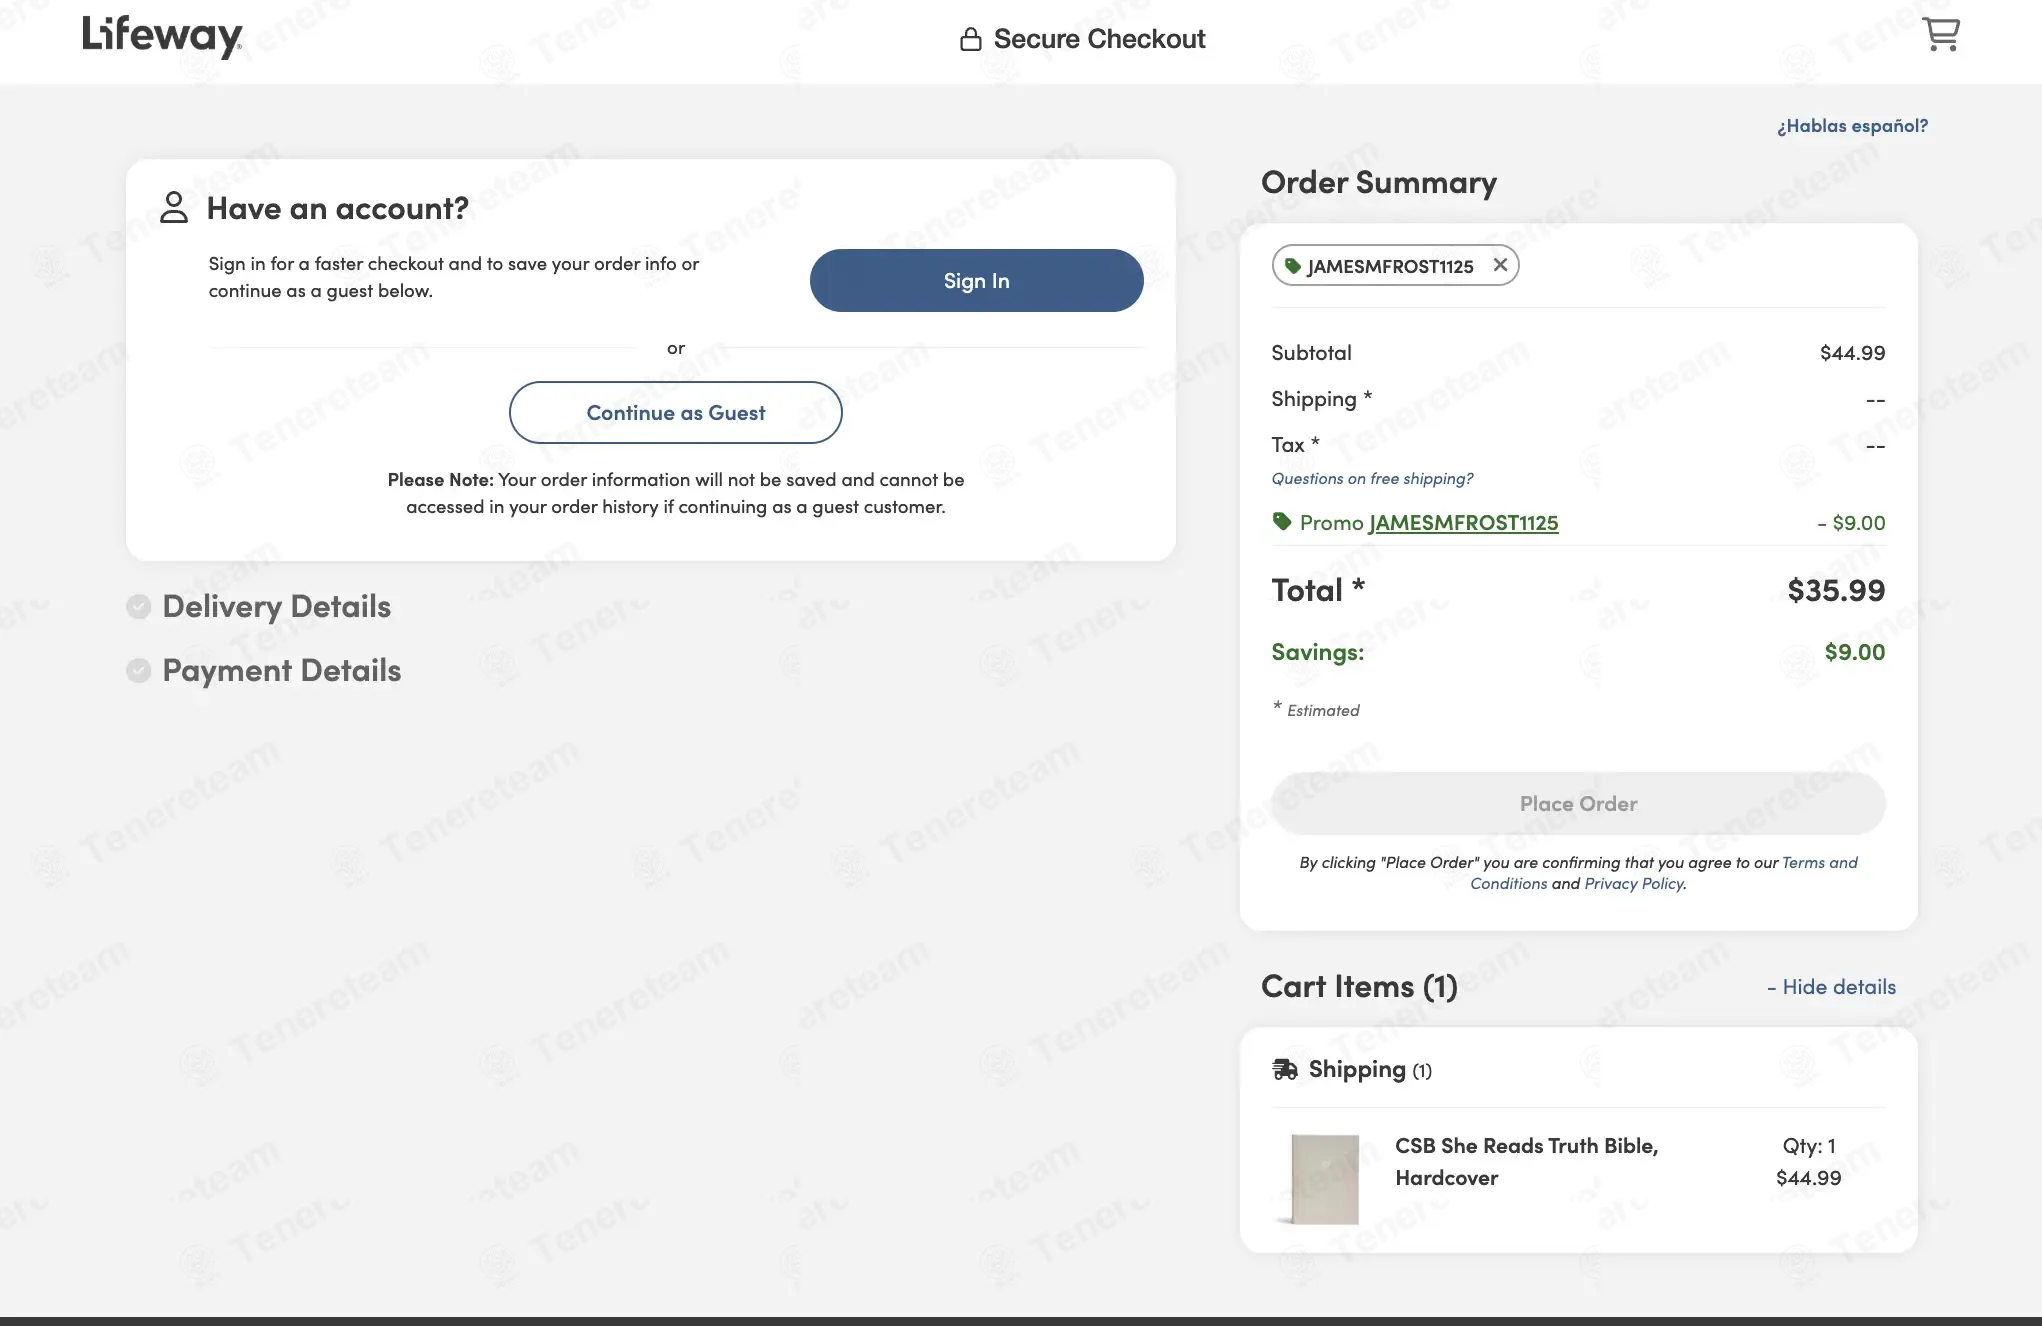Image resolution: width=2042 pixels, height=1326 pixels.
Task: Open the Terms and Conditions link
Action: coord(1664,873)
